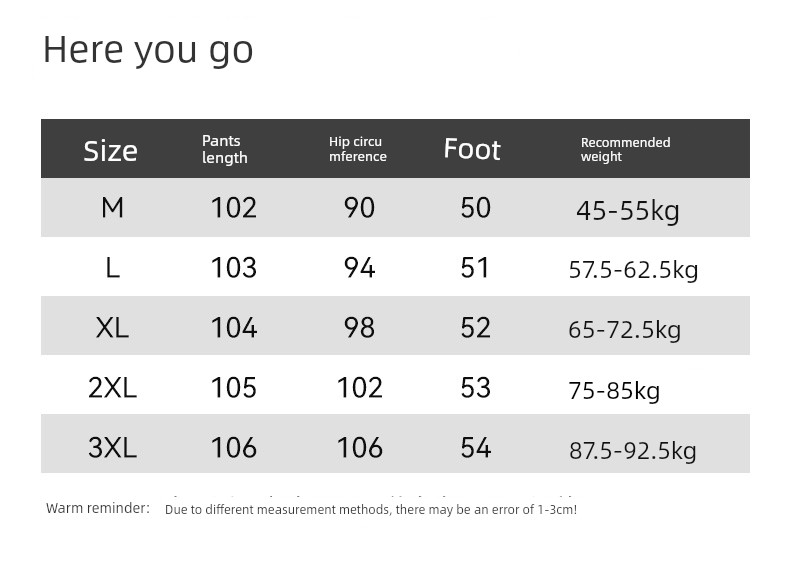Image resolution: width=790 pixels, height=561 pixels.
Task: Click the 45-55kg weight value
Action: click(628, 210)
